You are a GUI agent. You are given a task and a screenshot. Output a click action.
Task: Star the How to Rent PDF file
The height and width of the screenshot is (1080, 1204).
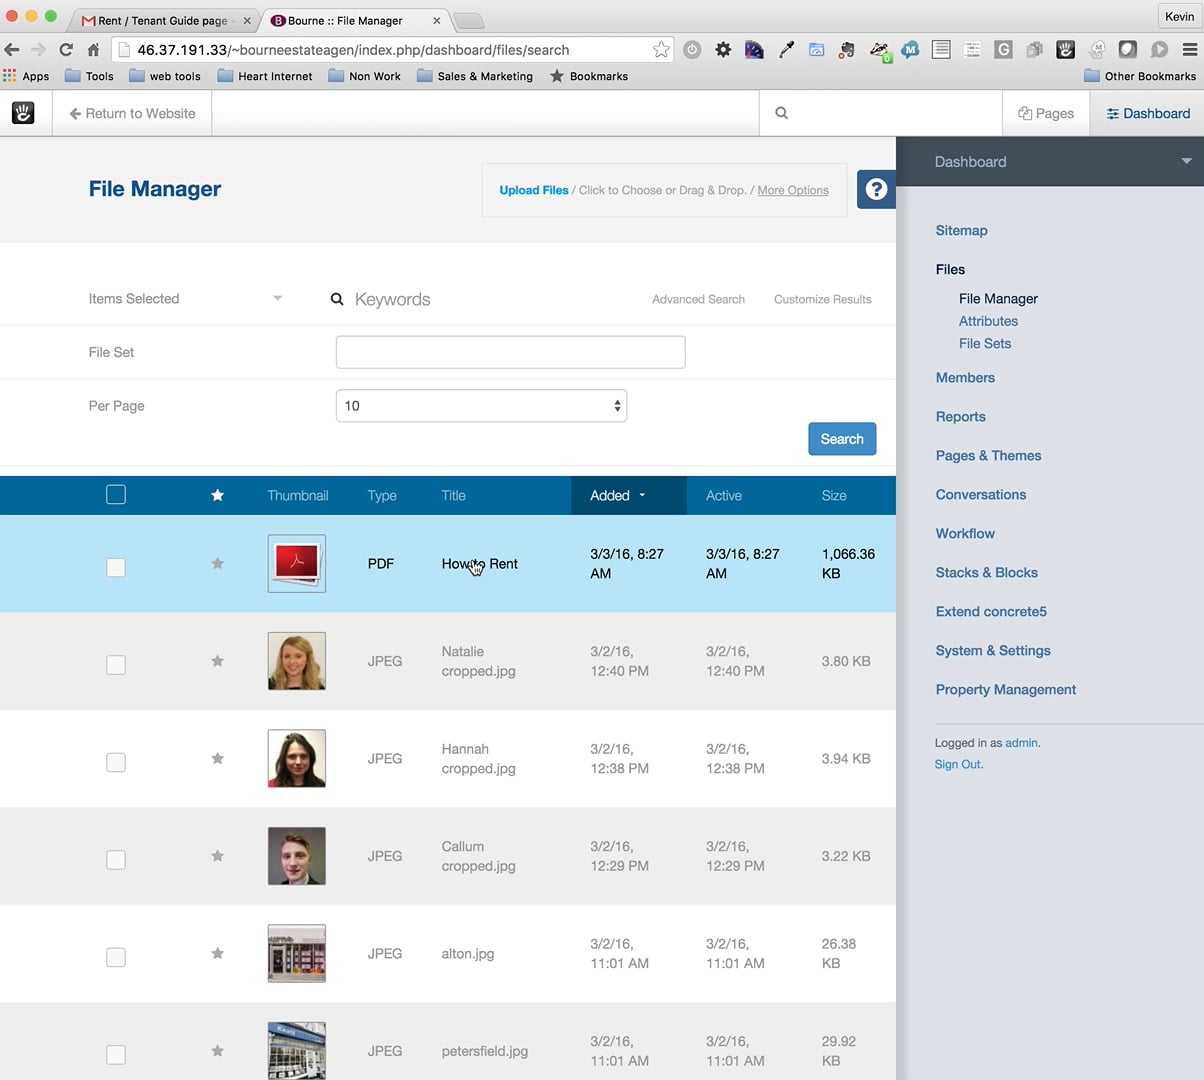click(x=217, y=564)
